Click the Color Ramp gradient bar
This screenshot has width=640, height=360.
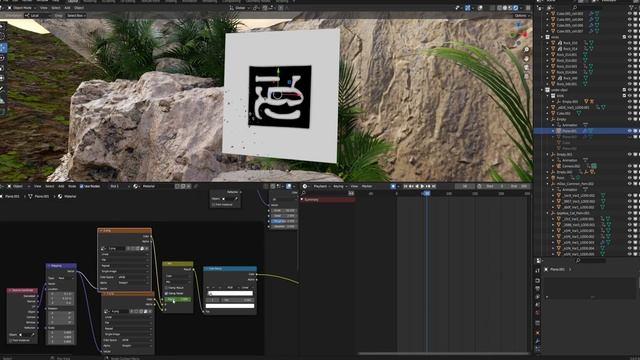point(230,293)
